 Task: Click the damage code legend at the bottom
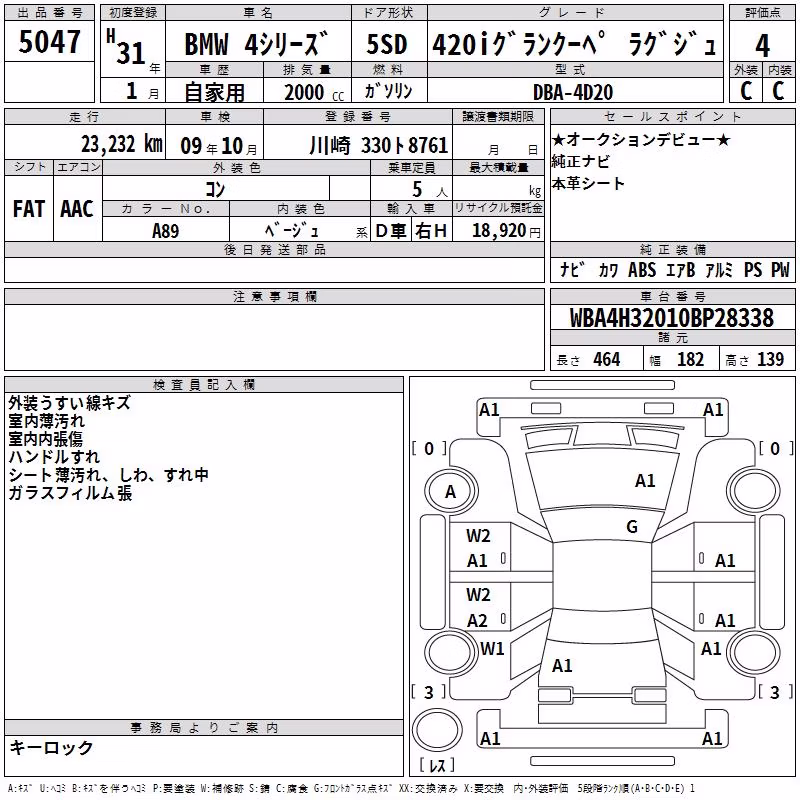click(351, 789)
